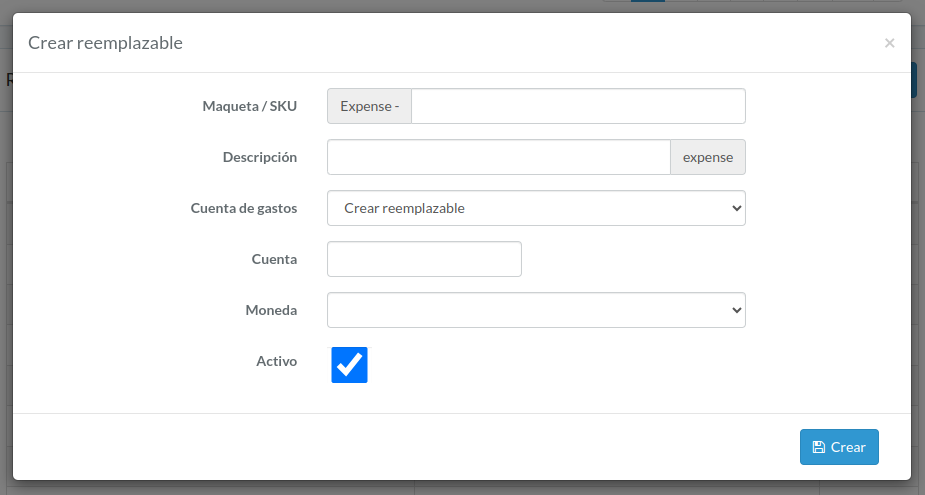Click the 'Descripción' label
Screen dimensions: 925x495
[x=260, y=158]
